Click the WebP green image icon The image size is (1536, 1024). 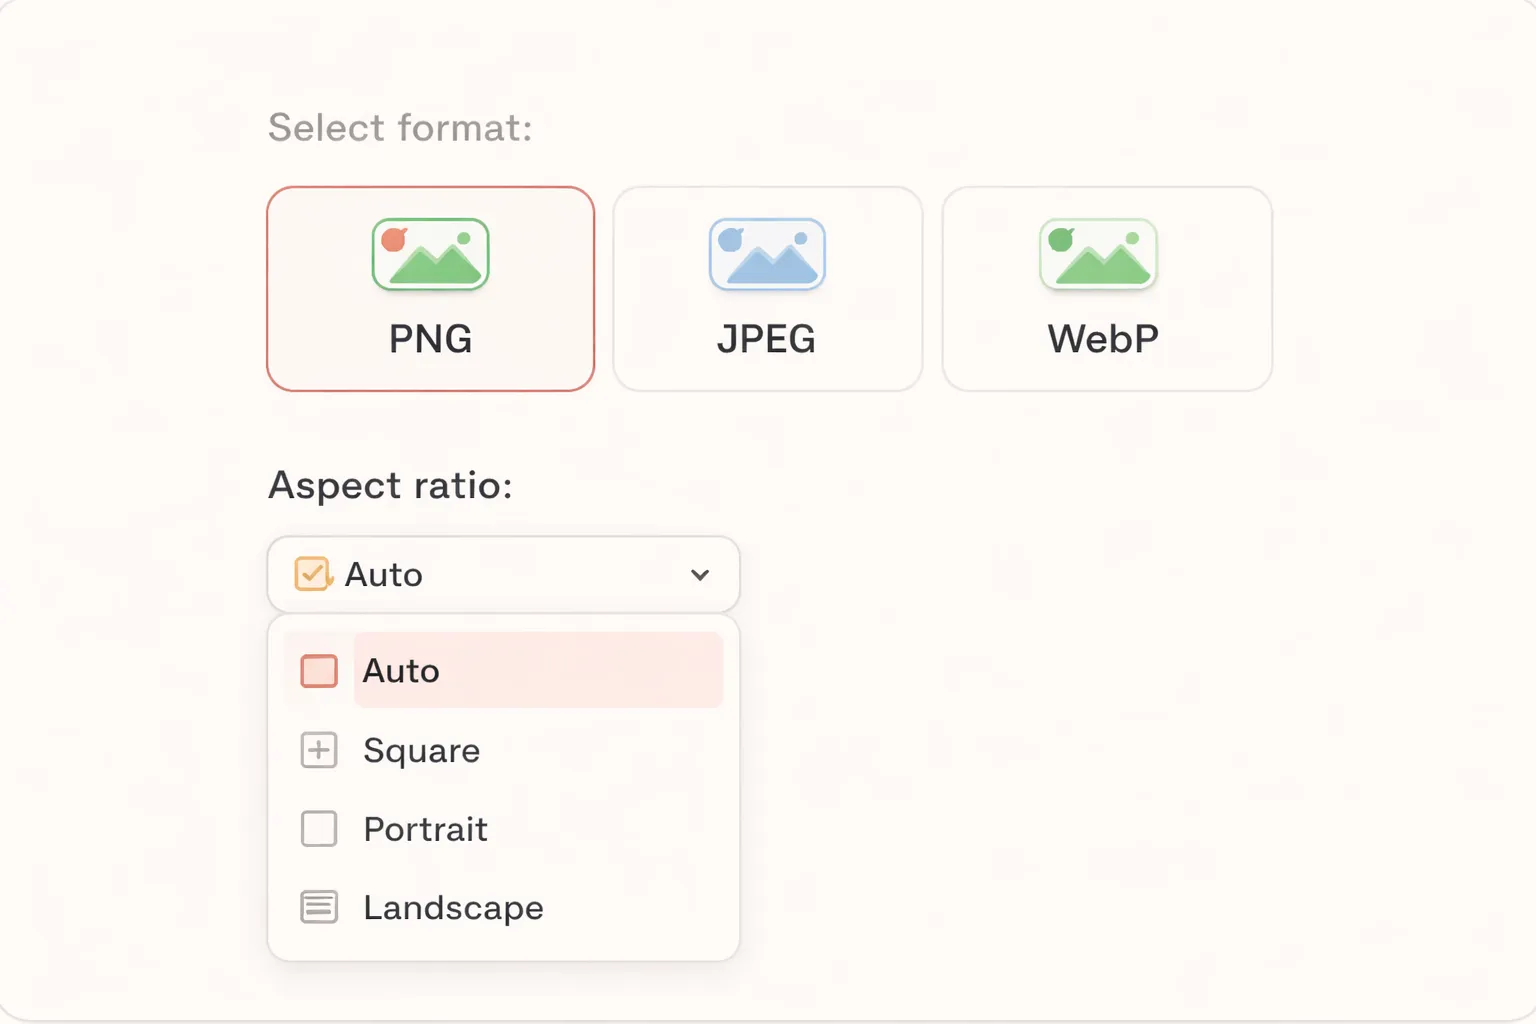[x=1098, y=254]
